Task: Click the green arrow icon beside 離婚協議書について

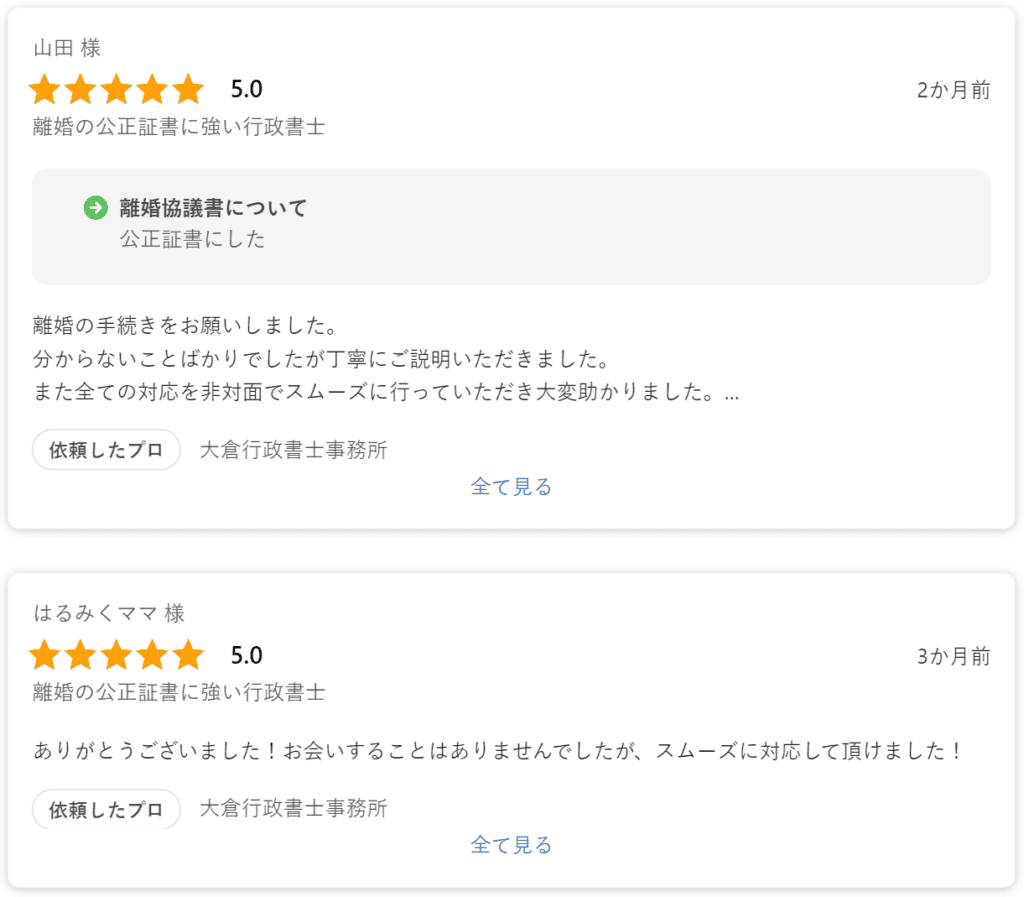Action: pyautogui.click(x=95, y=208)
